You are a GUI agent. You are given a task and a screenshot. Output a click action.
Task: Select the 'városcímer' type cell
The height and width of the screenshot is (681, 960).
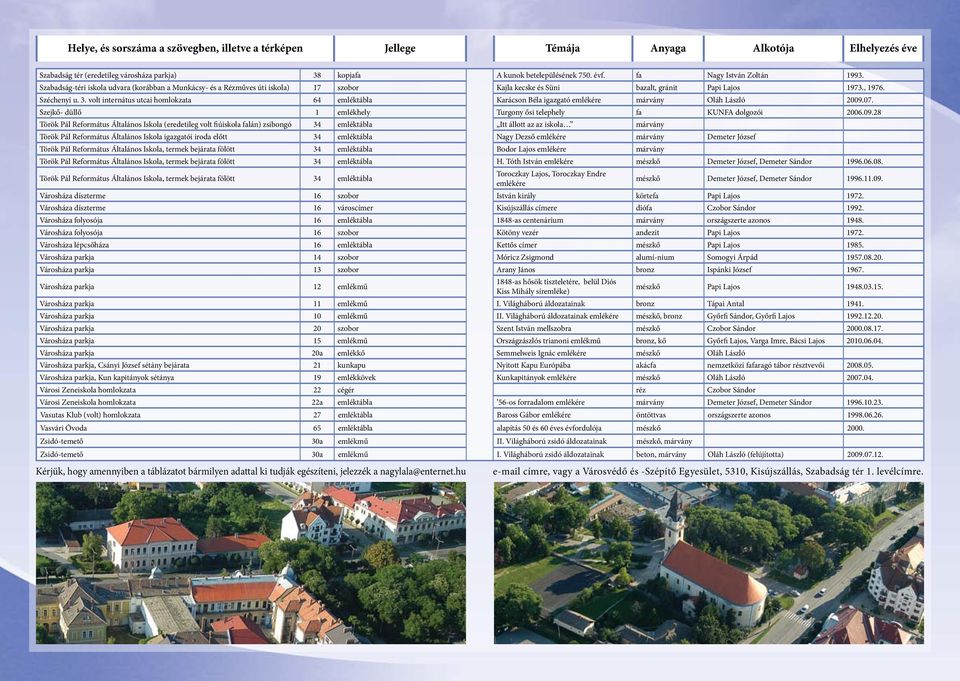coord(400,208)
